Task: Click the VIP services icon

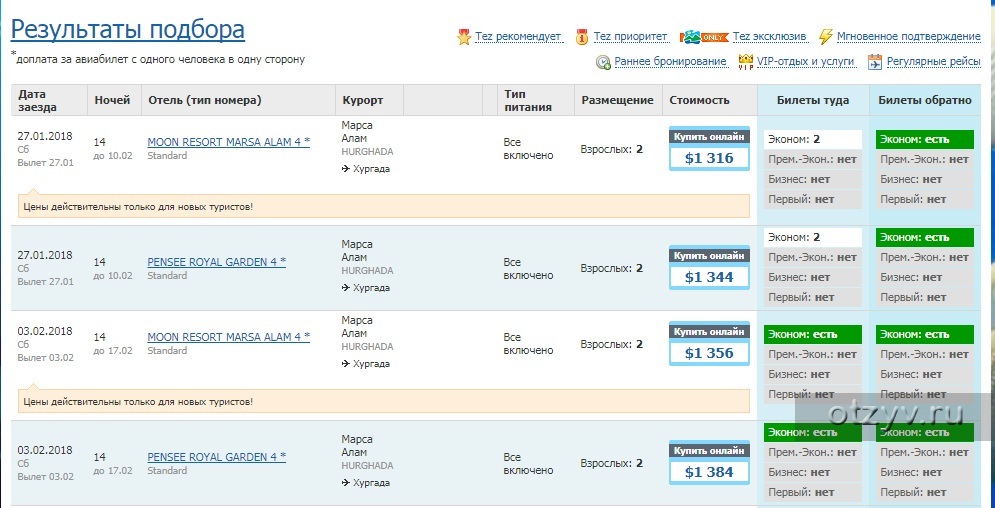Action: [x=745, y=62]
